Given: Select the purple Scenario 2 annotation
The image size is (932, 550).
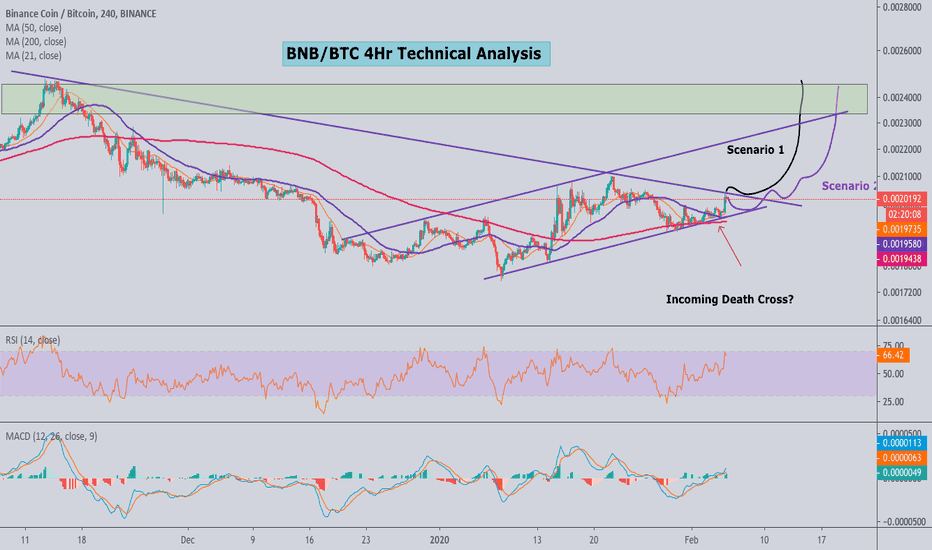Looking at the screenshot, I should pos(849,186).
